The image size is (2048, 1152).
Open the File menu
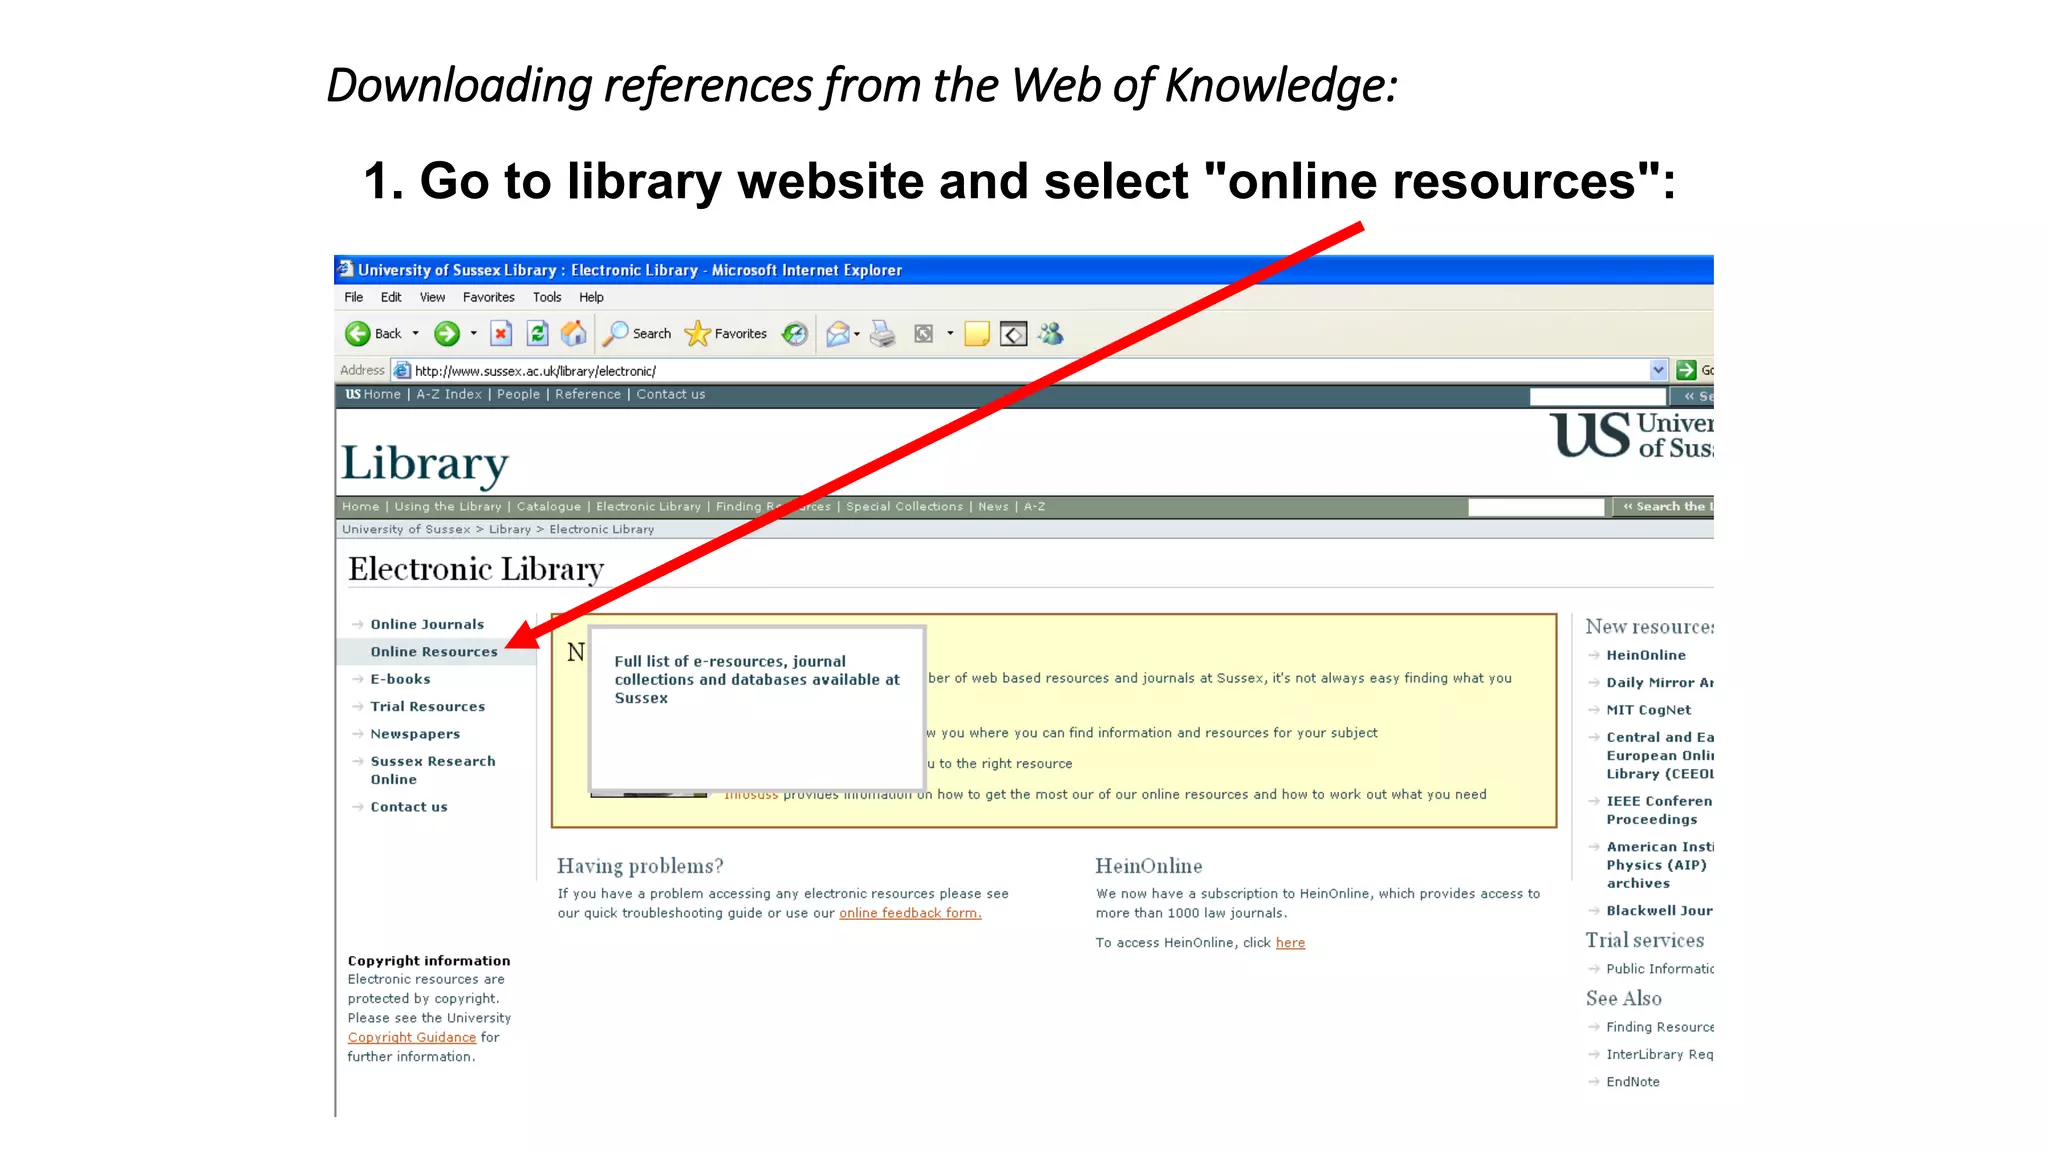(x=354, y=297)
